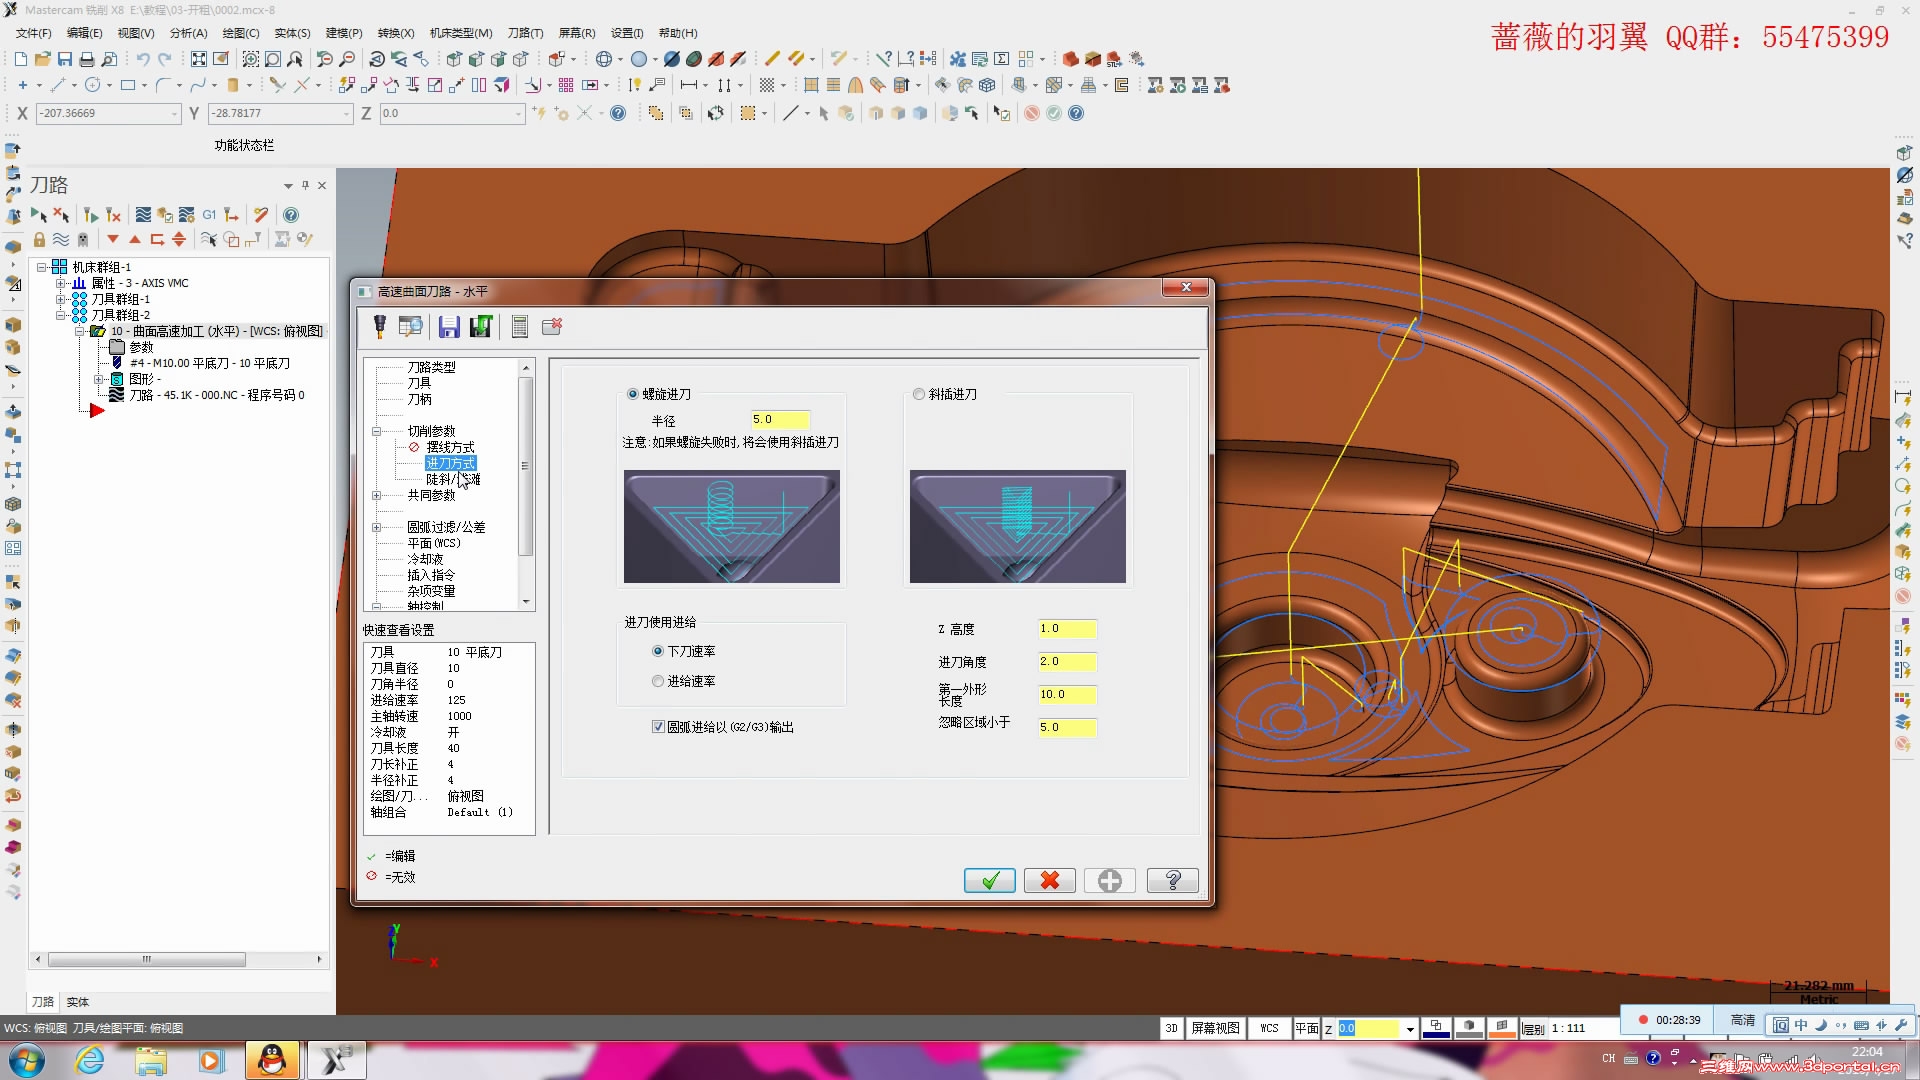Expand 属性 - 3 - AXIS VMC node

(61, 283)
